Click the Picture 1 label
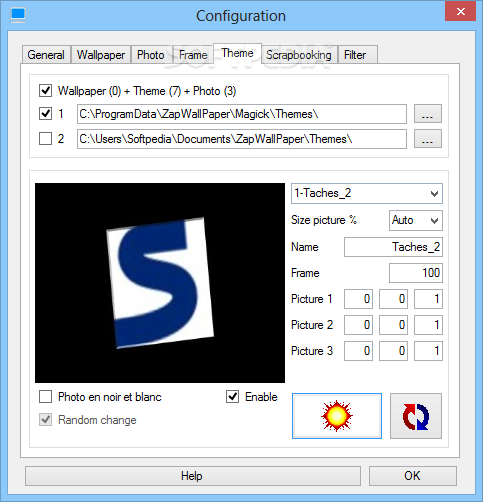Image resolution: width=483 pixels, height=502 pixels. coord(312,299)
